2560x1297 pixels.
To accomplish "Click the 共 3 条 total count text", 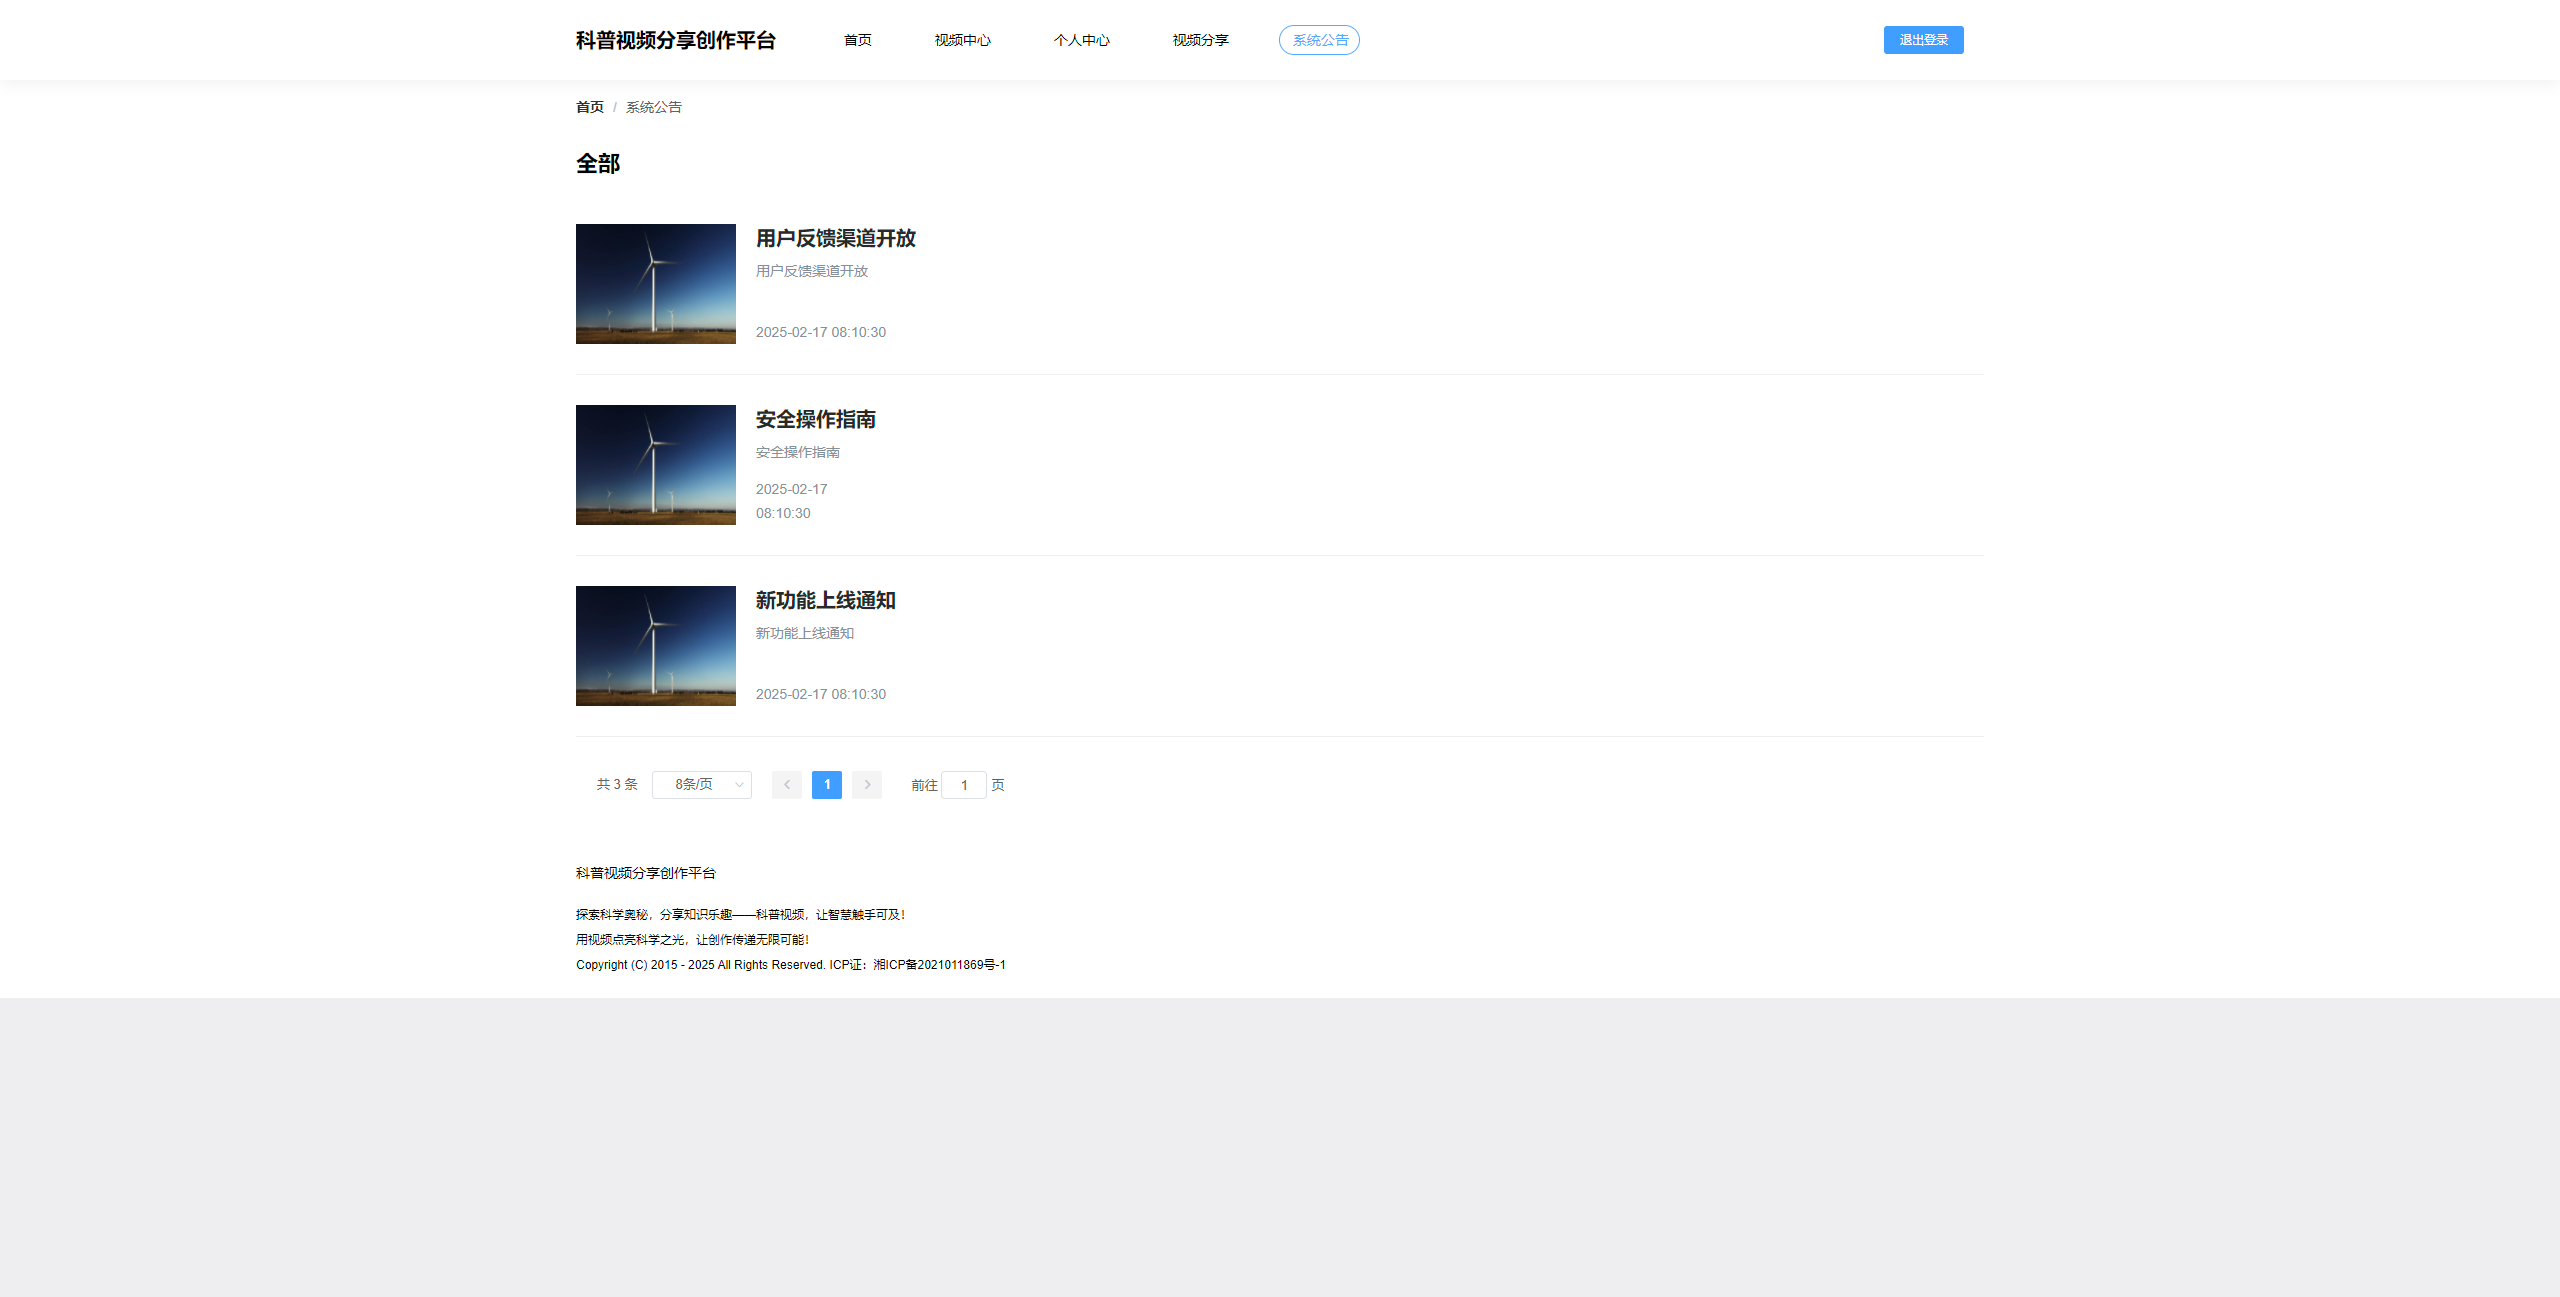I will (617, 785).
